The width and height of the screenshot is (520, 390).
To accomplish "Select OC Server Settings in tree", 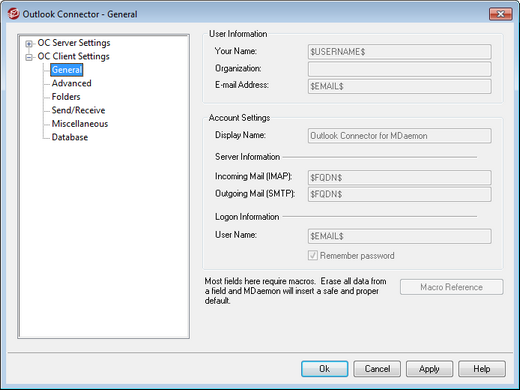I will coord(74,43).
